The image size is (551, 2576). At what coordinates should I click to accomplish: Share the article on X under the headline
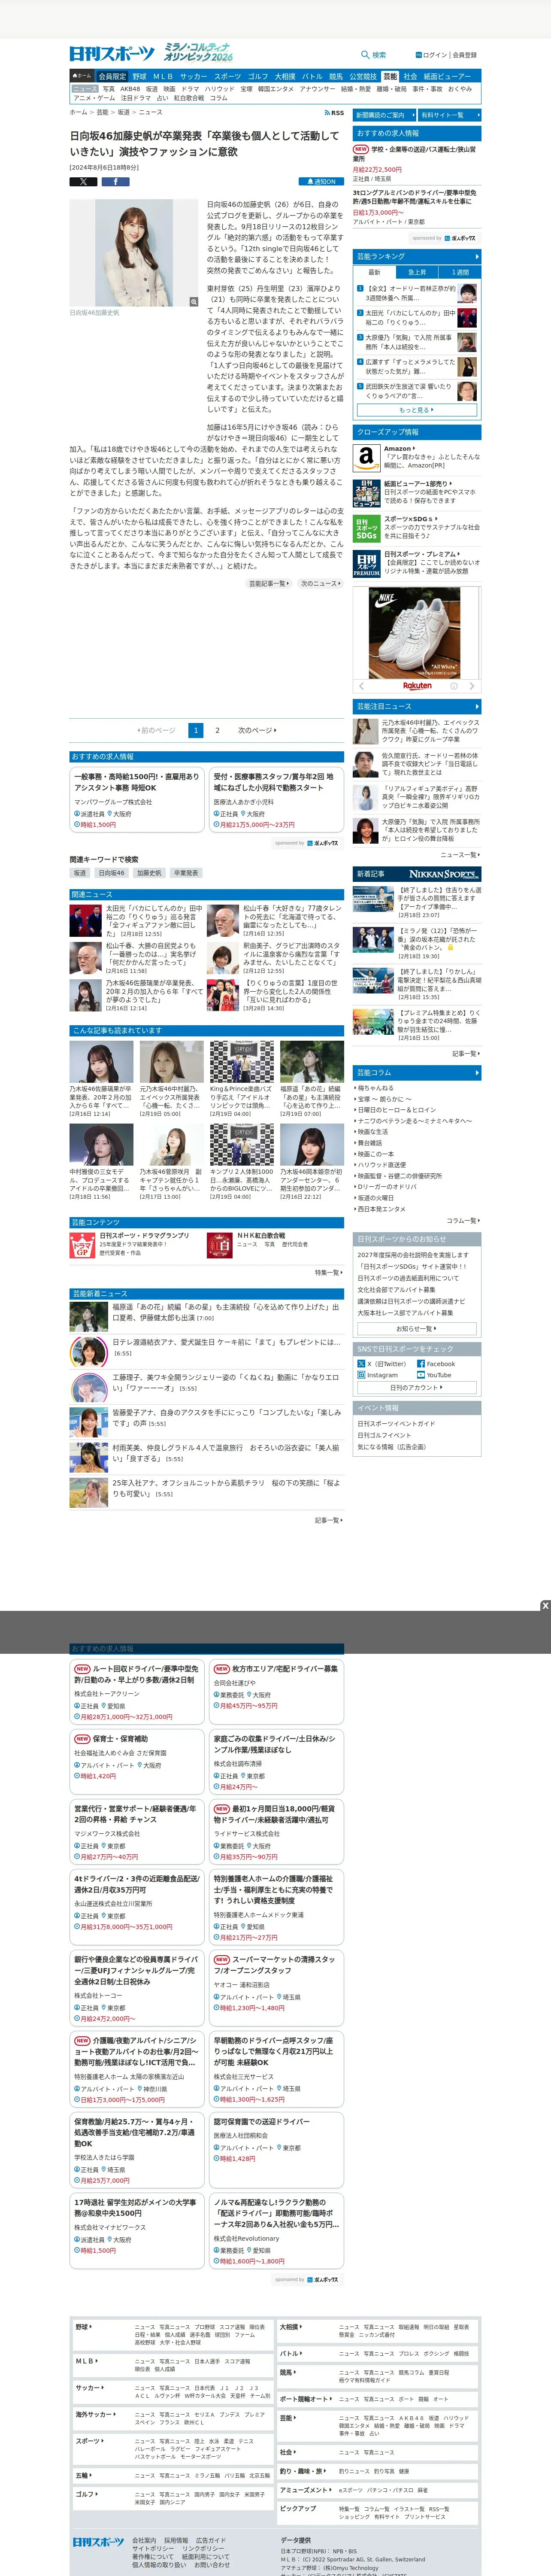(x=83, y=182)
